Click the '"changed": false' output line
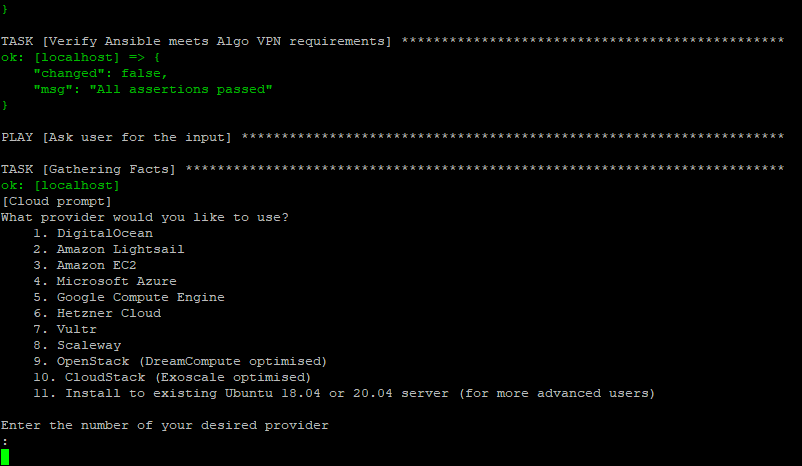Image resolution: width=802 pixels, height=466 pixels. (100, 73)
